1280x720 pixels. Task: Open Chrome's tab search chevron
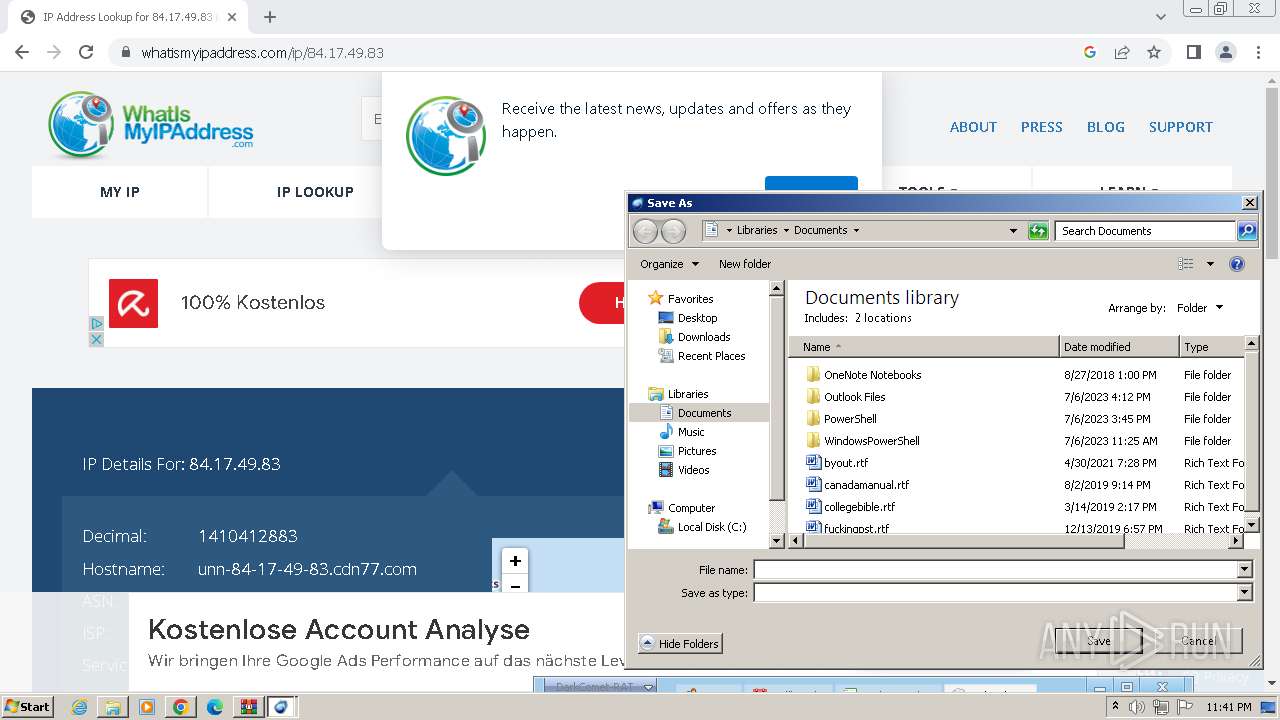pos(1161,17)
